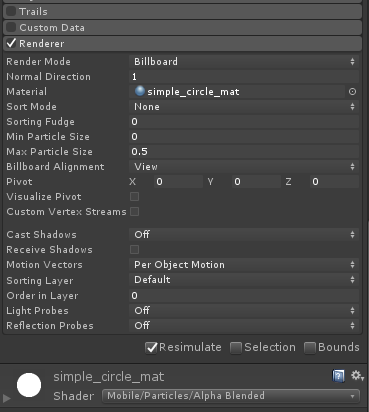Enable the Trails module checkbox
This screenshot has height=412, width=369.
[11, 11]
